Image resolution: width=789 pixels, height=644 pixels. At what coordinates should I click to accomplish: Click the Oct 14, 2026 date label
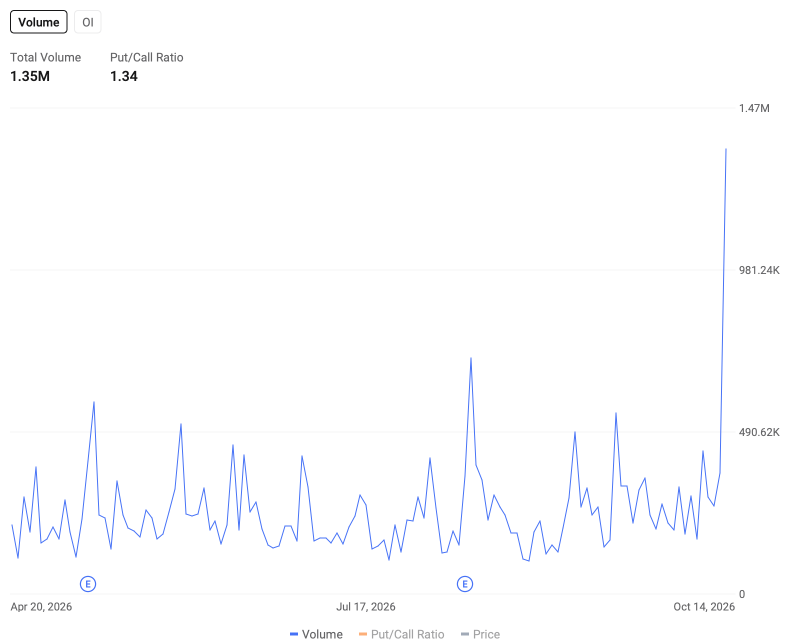pyautogui.click(x=704, y=607)
